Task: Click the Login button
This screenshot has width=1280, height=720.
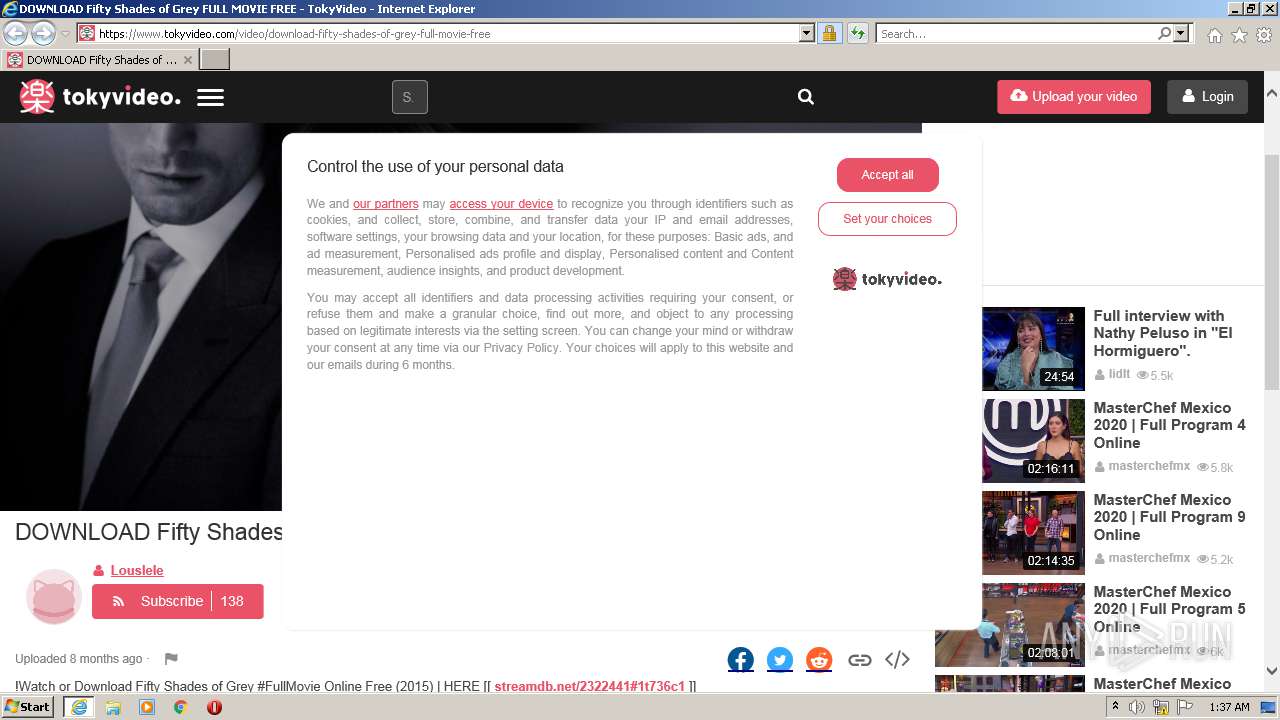Action: tap(1207, 97)
